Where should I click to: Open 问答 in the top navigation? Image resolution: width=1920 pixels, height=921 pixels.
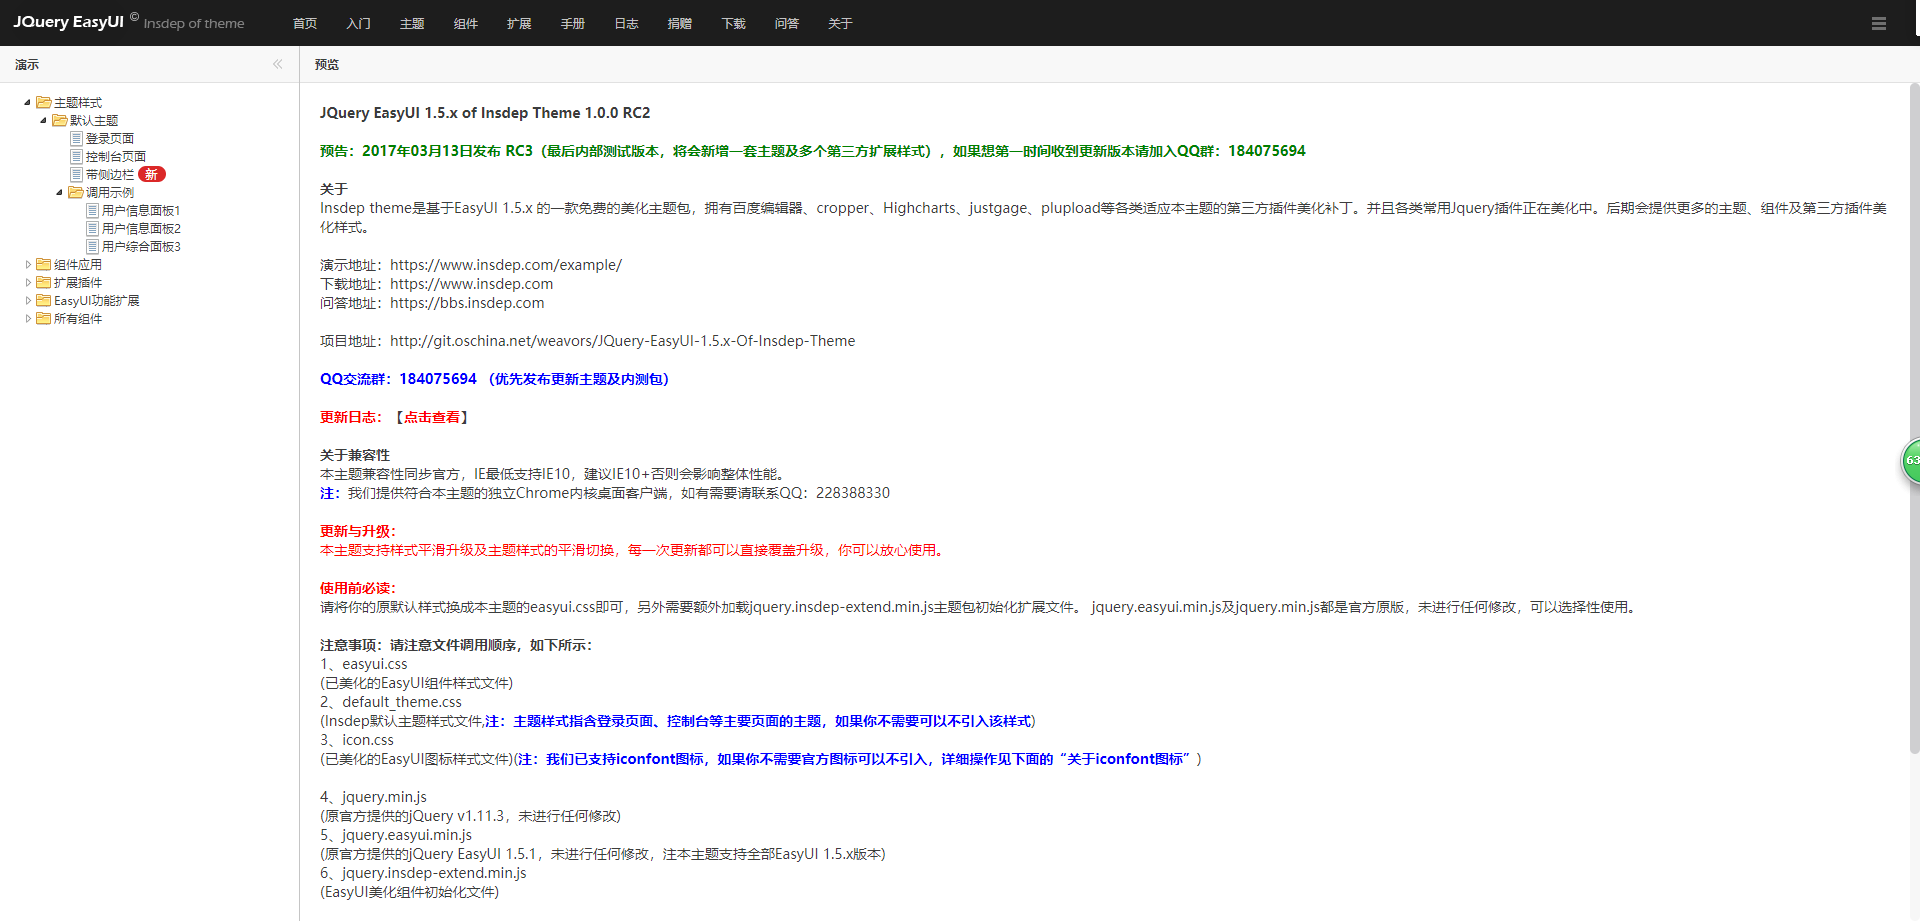coord(787,23)
